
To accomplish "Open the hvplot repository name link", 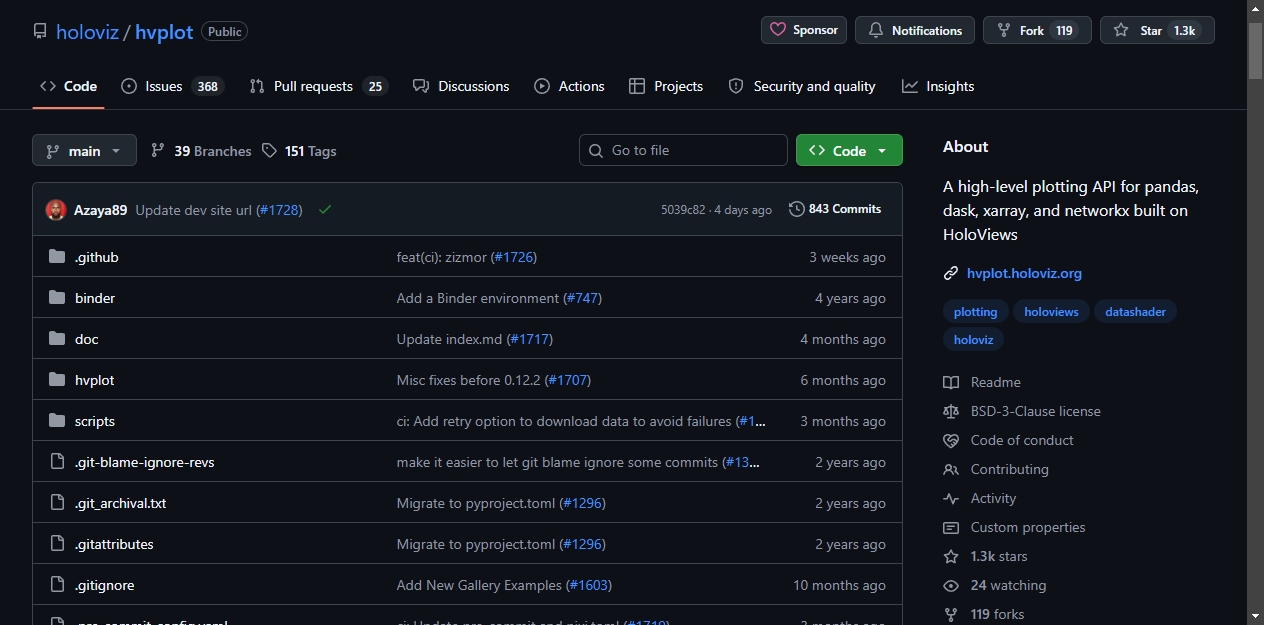I will 164,31.
